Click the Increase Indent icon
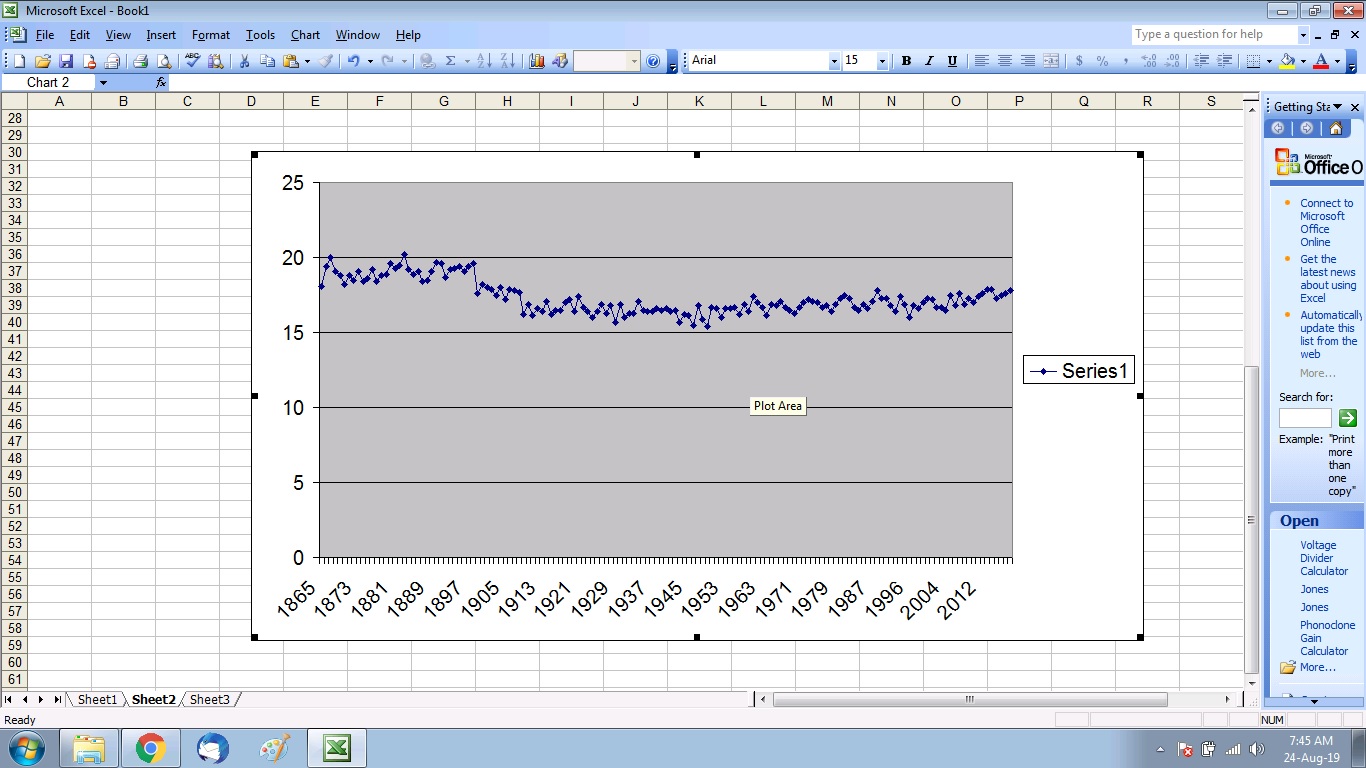Viewport: 1366px width, 768px height. click(1224, 61)
